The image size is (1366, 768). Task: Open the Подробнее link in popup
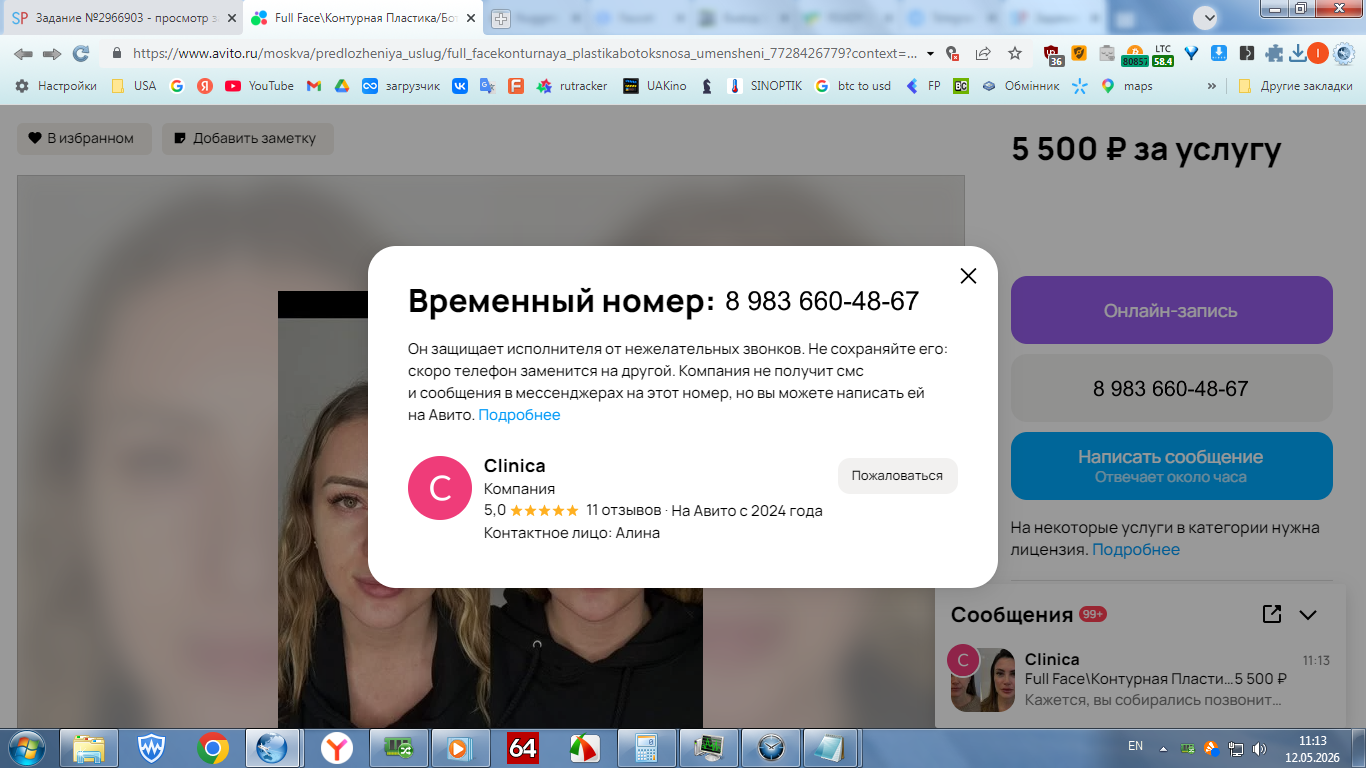pyautogui.click(x=519, y=415)
